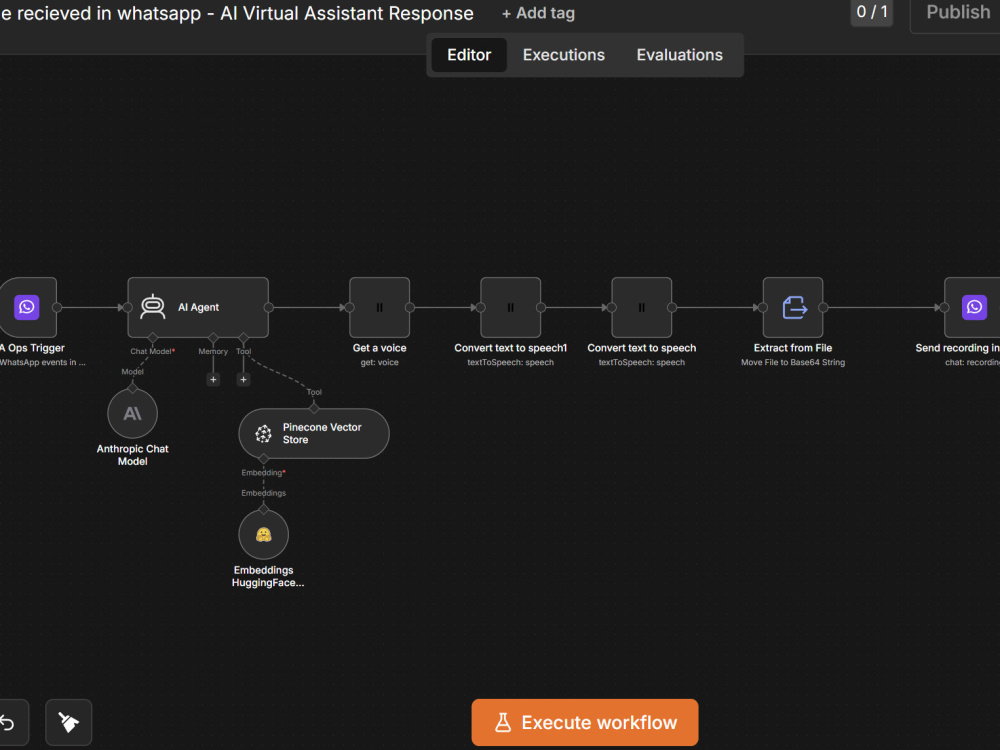1000x750 pixels.
Task: Click the 'Anthropic Chat Model' label
Action: click(133, 455)
